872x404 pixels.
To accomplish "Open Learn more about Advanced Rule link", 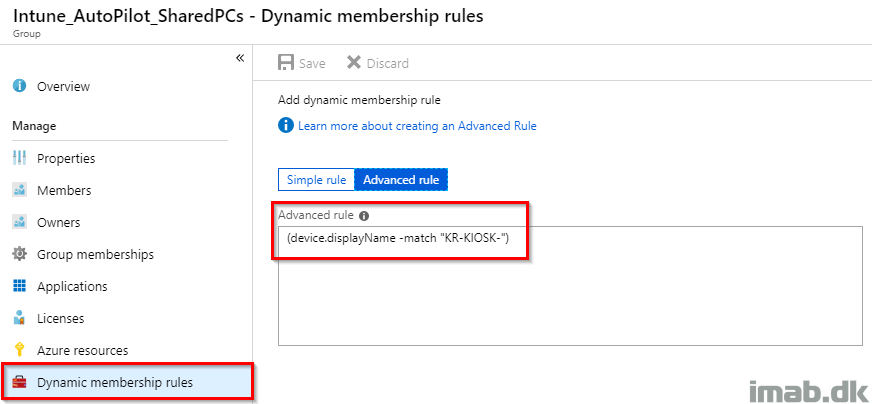I will click(x=417, y=126).
